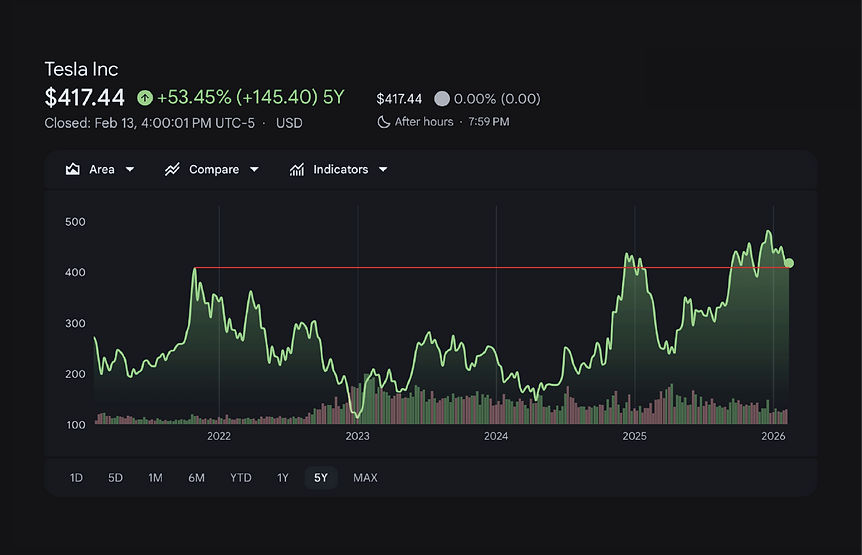This screenshot has width=862, height=555.
Task: Click the 0.00% (0.00) after-hours change
Action: point(497,99)
